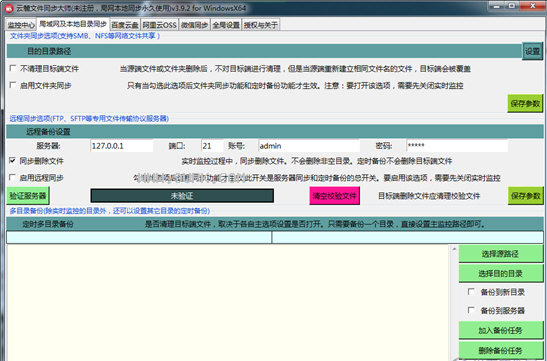Viewport: 547px width, 361px height.
Task: Switch to the 百度云盘 tab
Action: coord(125,25)
